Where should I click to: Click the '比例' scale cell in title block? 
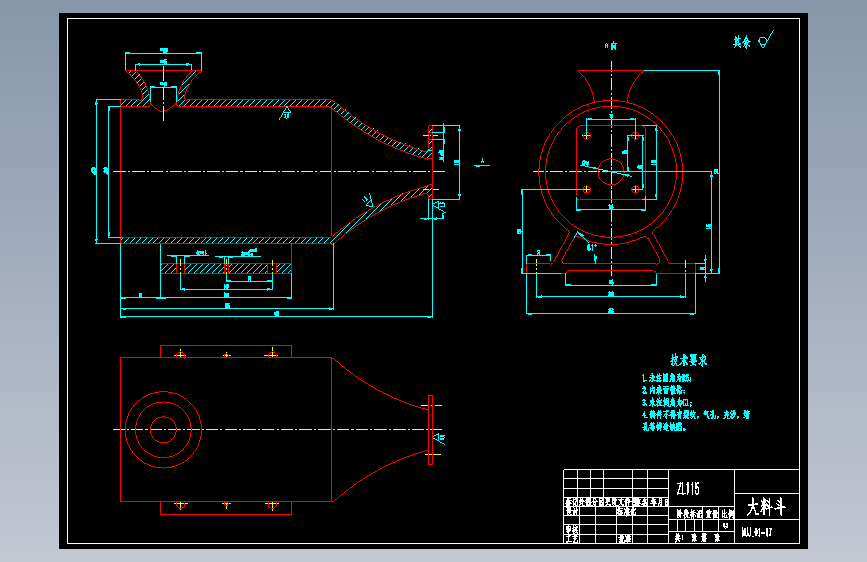728,514
